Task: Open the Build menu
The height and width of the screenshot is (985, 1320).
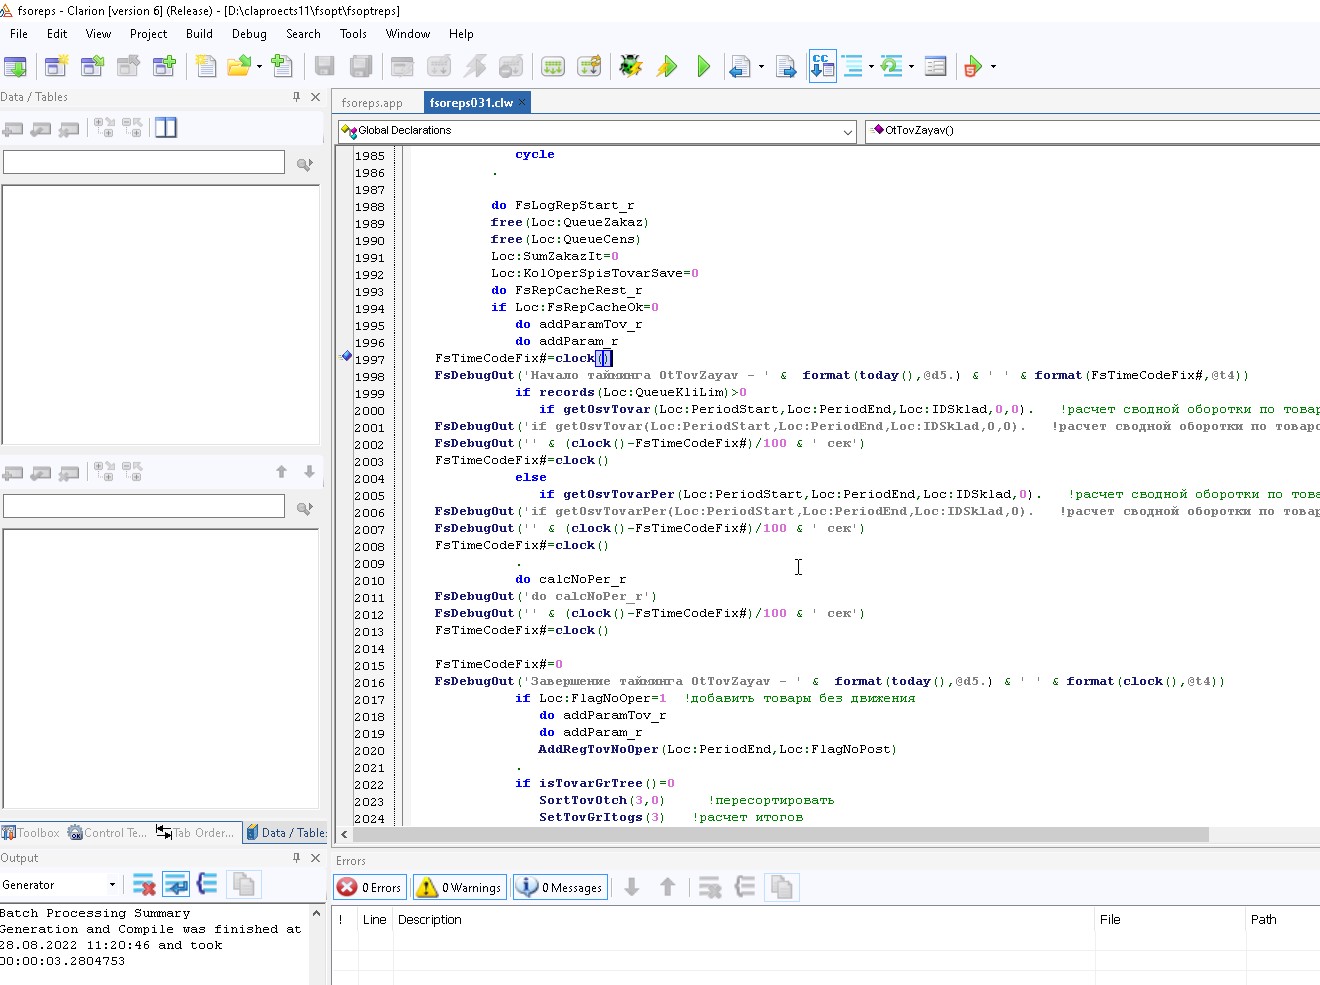Action: click(199, 34)
